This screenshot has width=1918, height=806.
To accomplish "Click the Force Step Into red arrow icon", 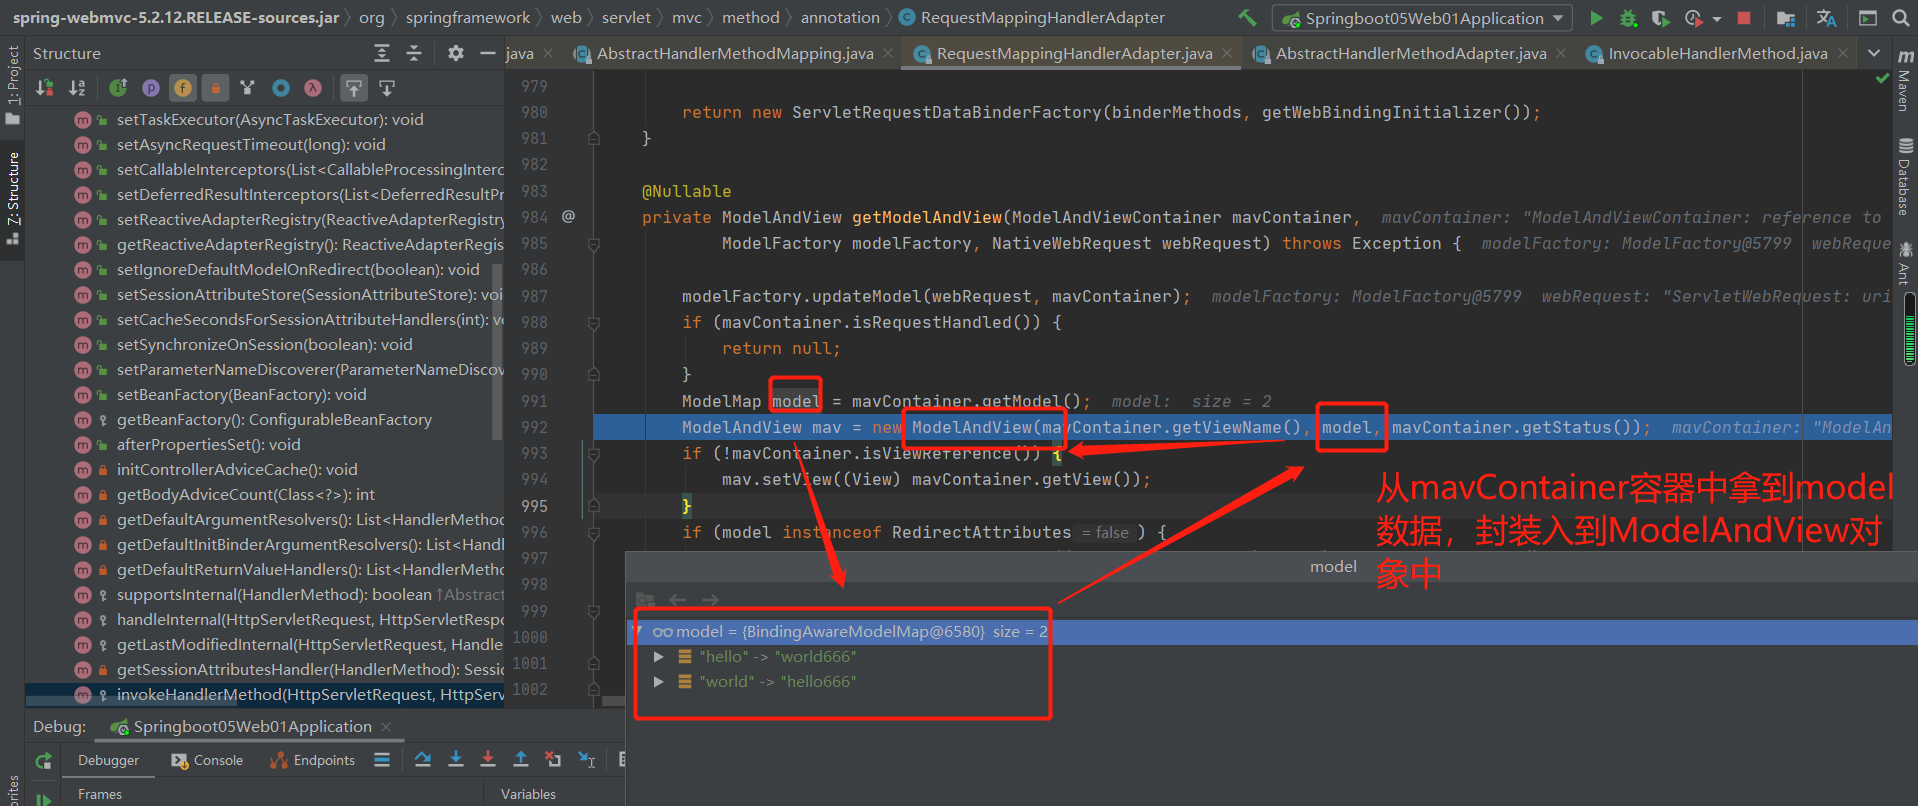I will [488, 760].
